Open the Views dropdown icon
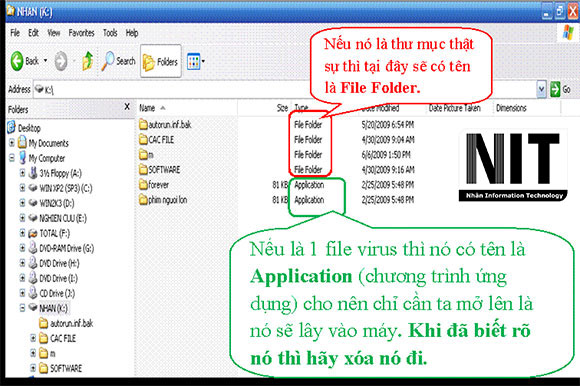This screenshot has height=386, width=580. click(x=195, y=61)
